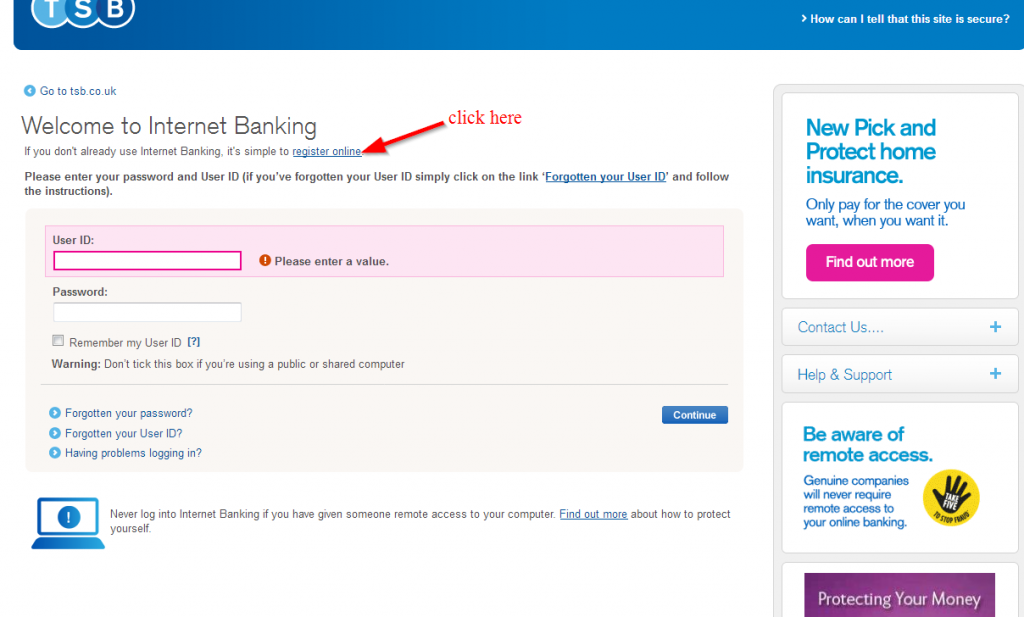Image resolution: width=1024 pixels, height=617 pixels.
Task: Click the blue circle icon beside Go to tsb.co.uk
Action: pos(29,90)
